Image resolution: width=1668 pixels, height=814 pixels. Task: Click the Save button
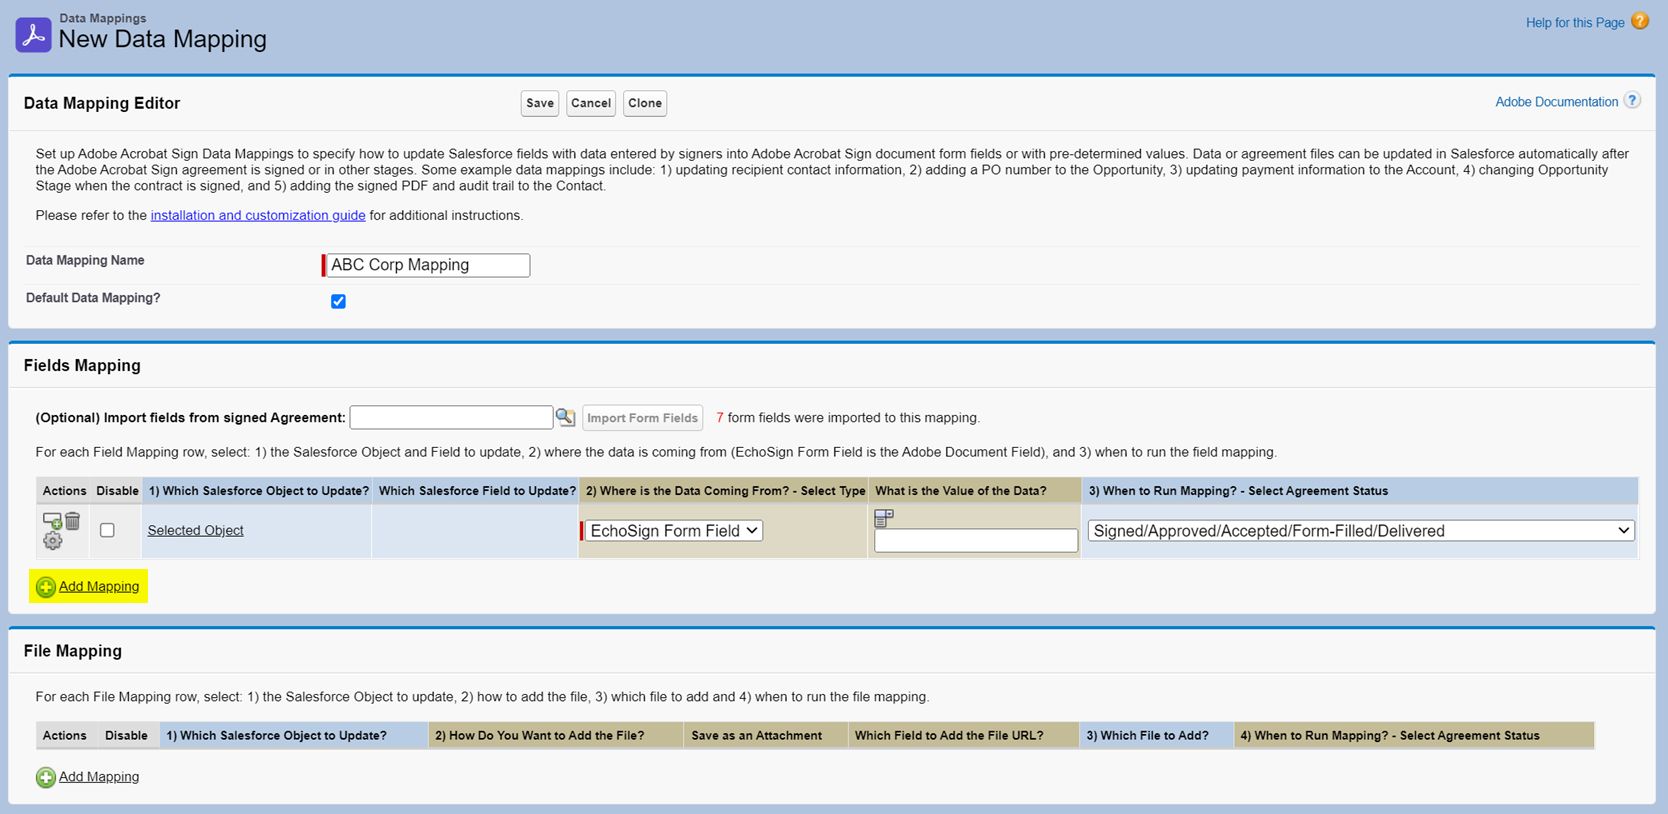540,103
